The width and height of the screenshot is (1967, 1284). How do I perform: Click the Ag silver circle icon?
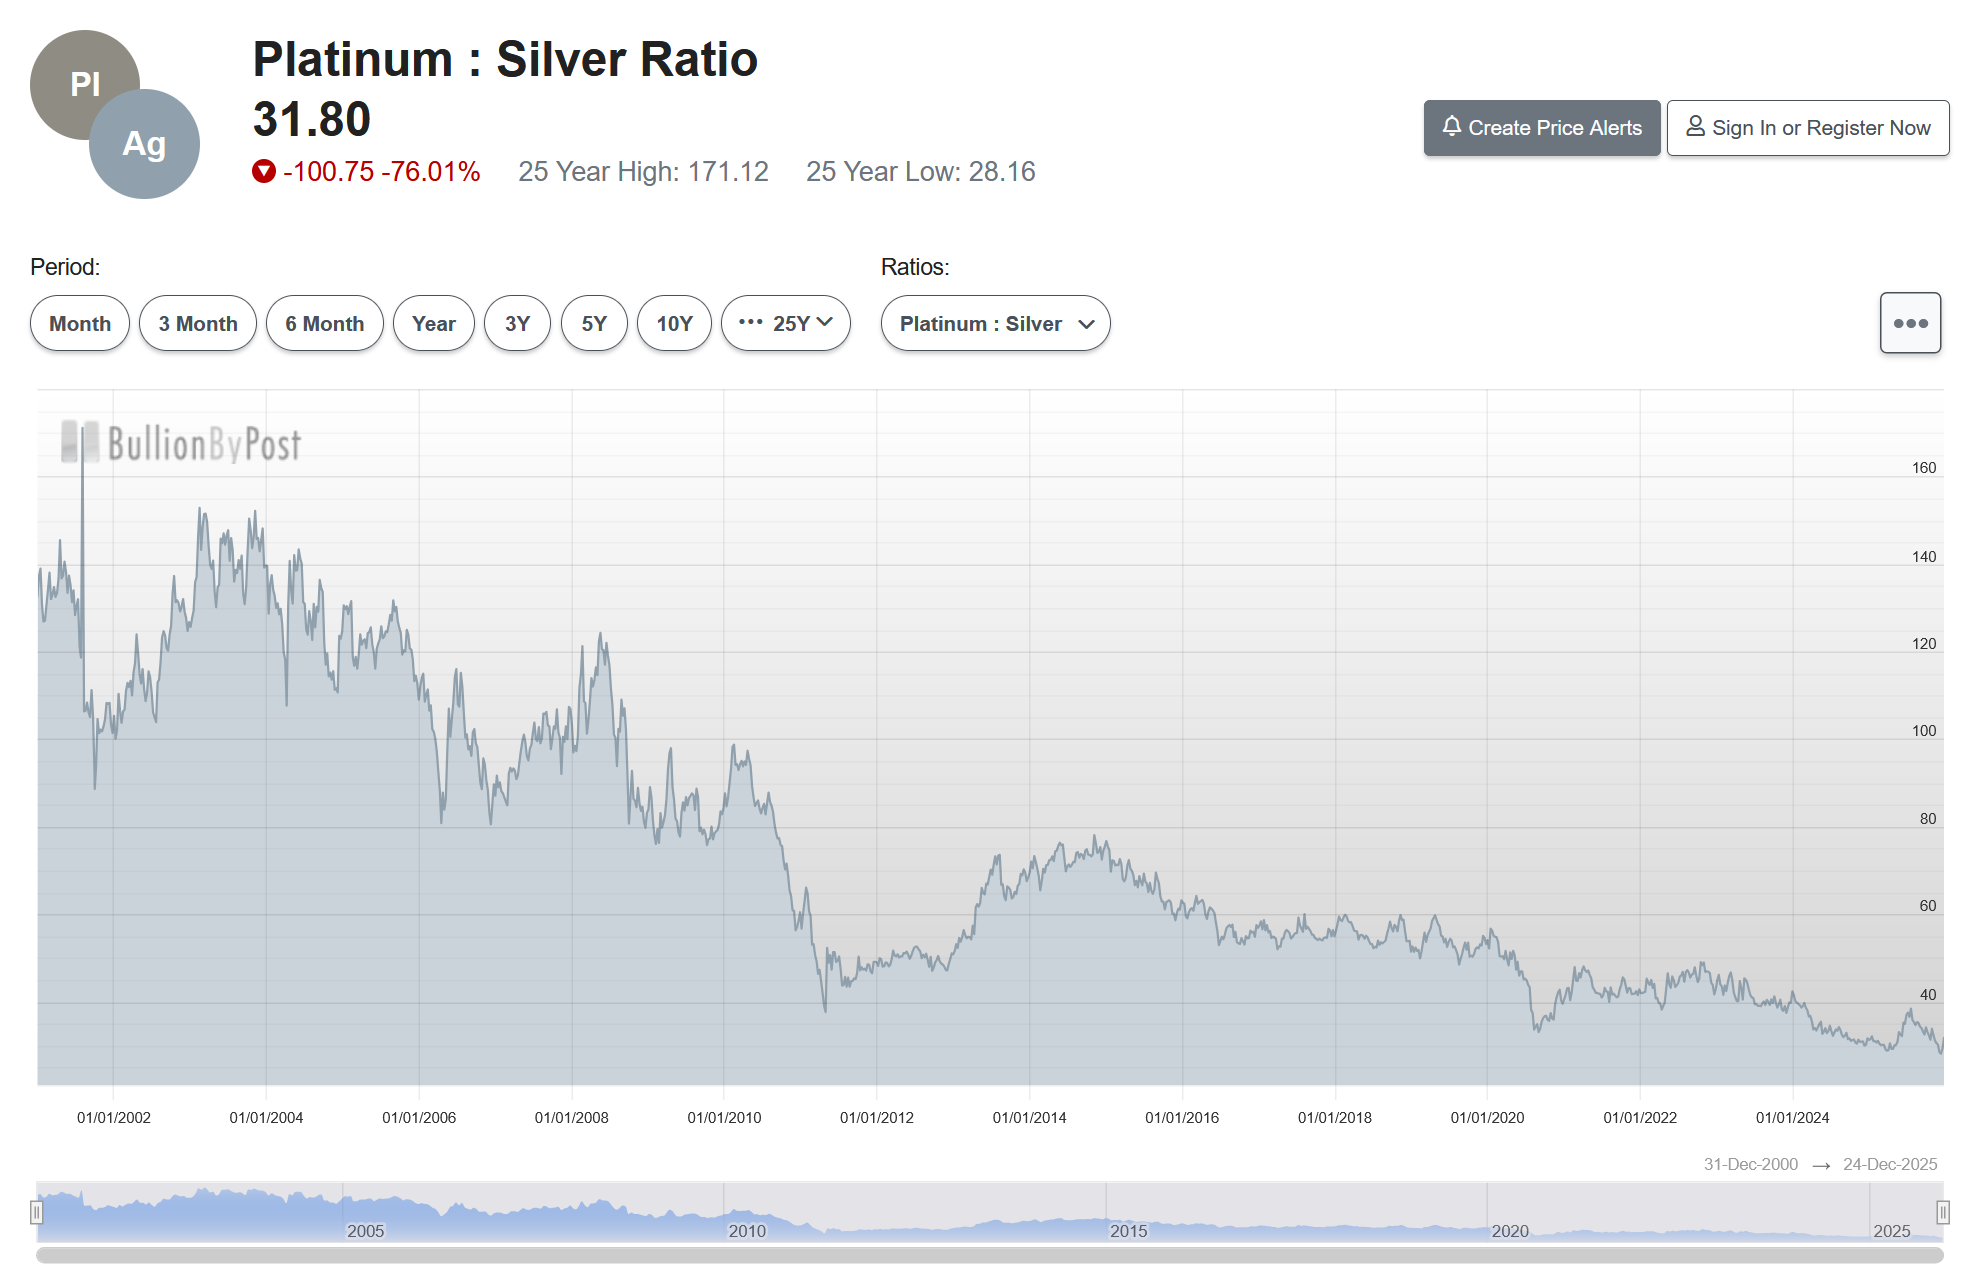pyautogui.click(x=145, y=145)
